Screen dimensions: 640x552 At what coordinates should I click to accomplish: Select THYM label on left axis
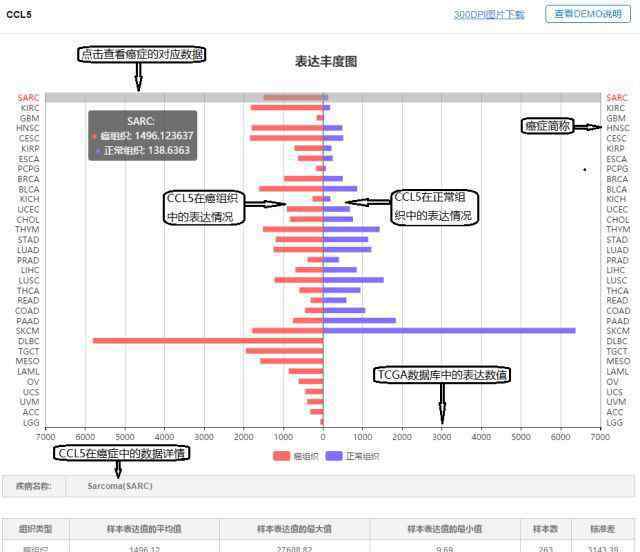[28, 229]
